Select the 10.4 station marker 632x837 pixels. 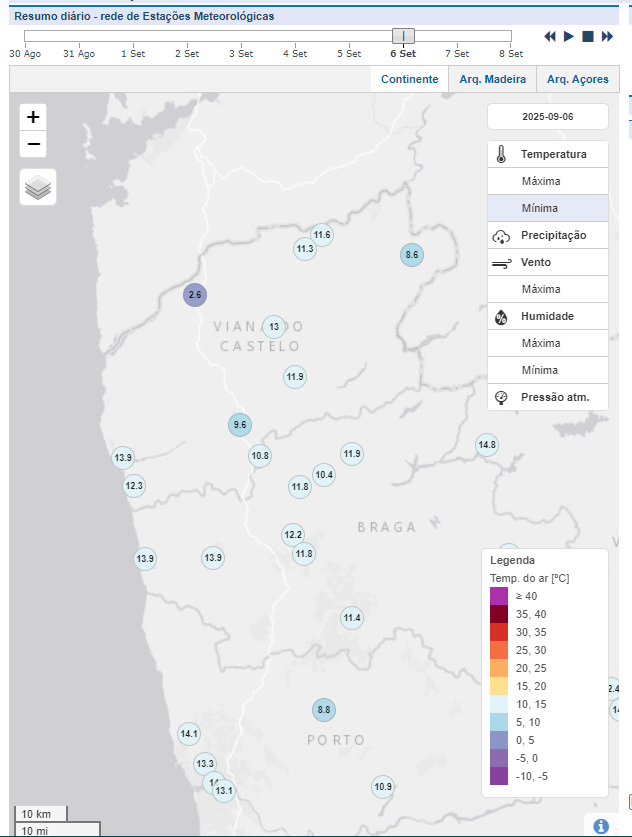(x=324, y=475)
